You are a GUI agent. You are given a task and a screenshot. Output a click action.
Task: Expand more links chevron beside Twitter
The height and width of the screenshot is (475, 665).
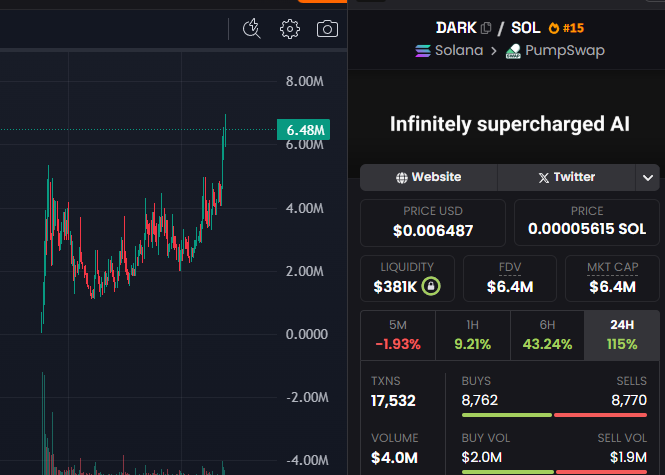coord(648,177)
